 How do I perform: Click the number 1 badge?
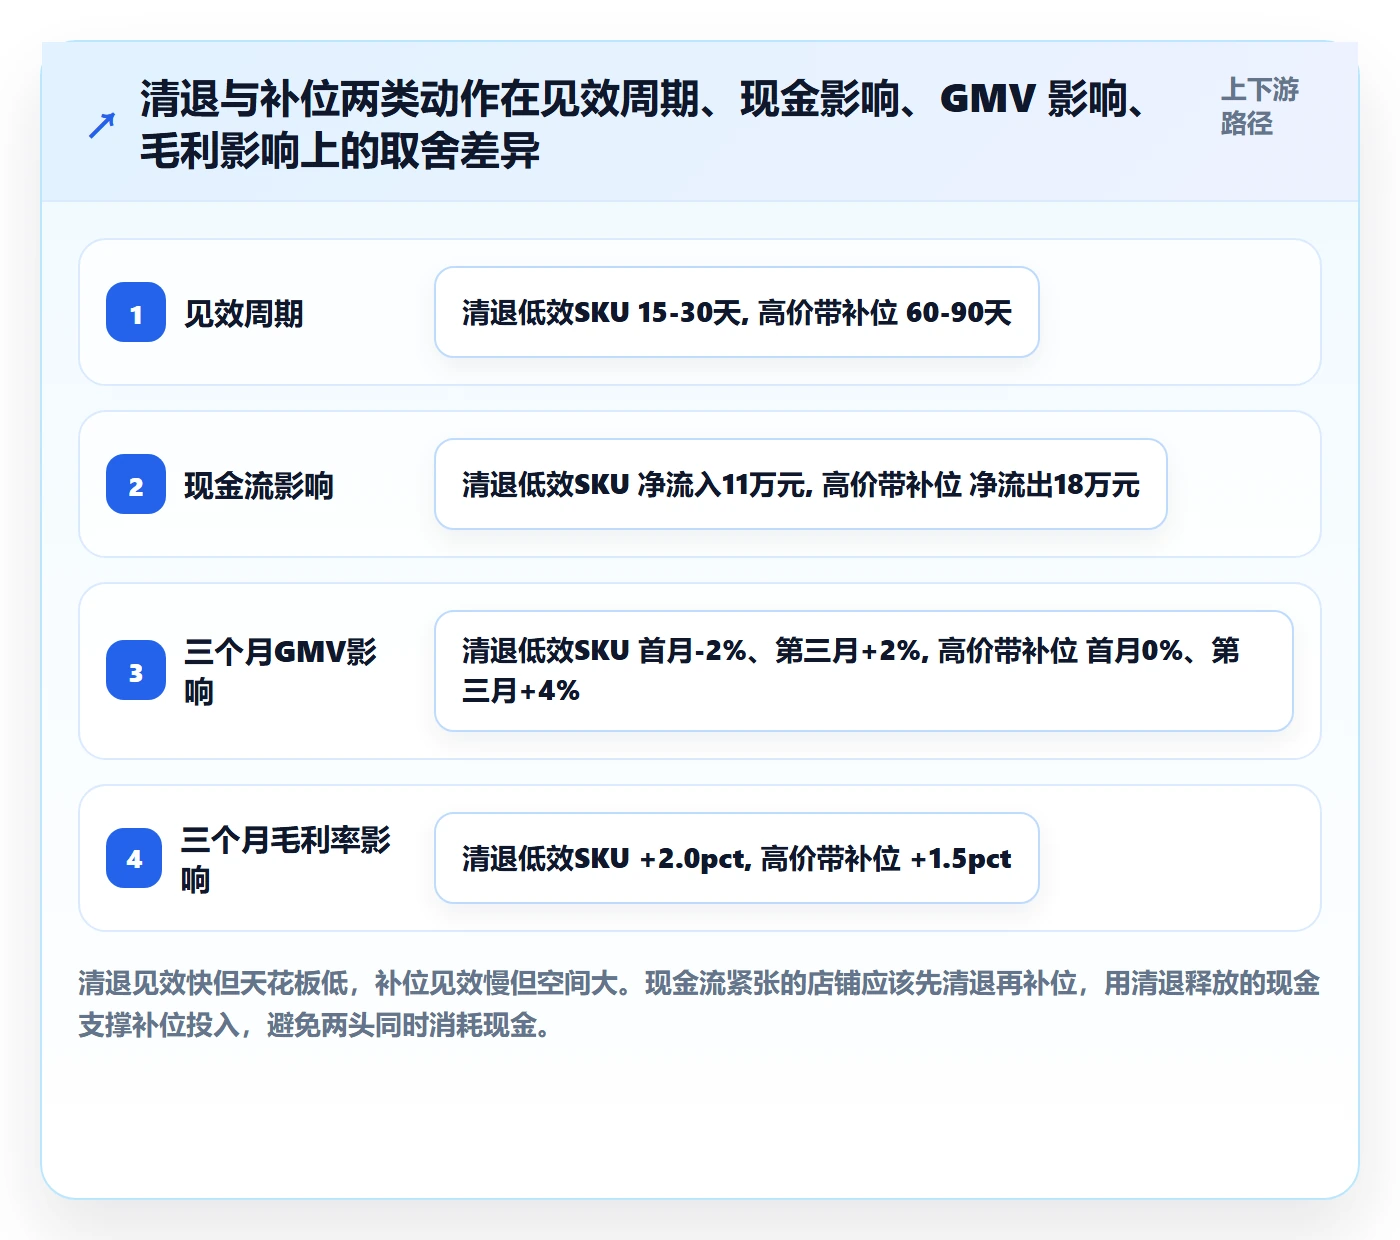tap(136, 312)
